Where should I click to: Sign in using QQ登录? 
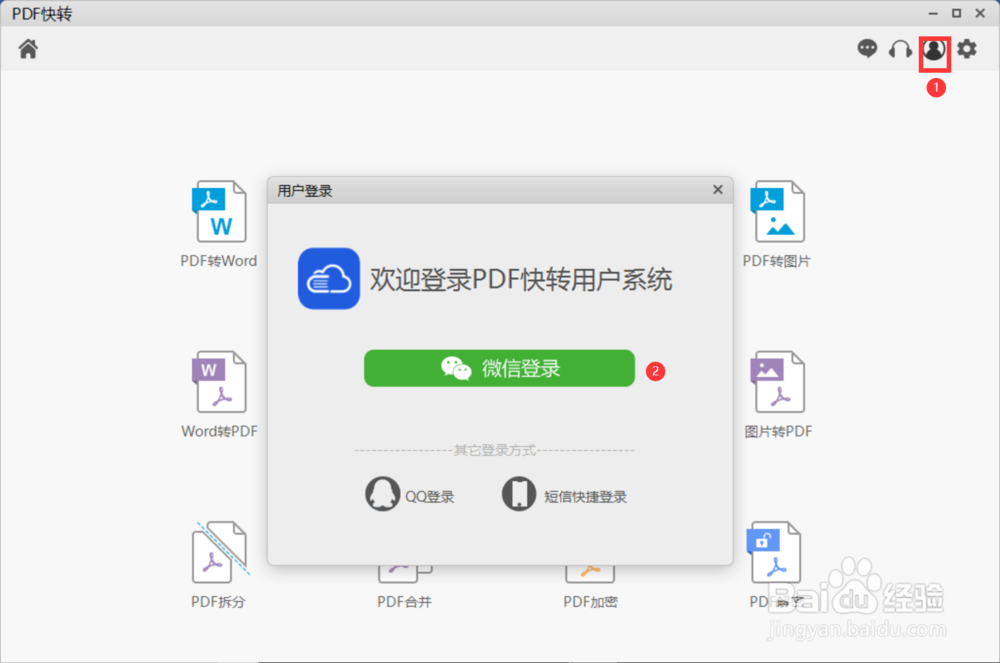tap(408, 493)
